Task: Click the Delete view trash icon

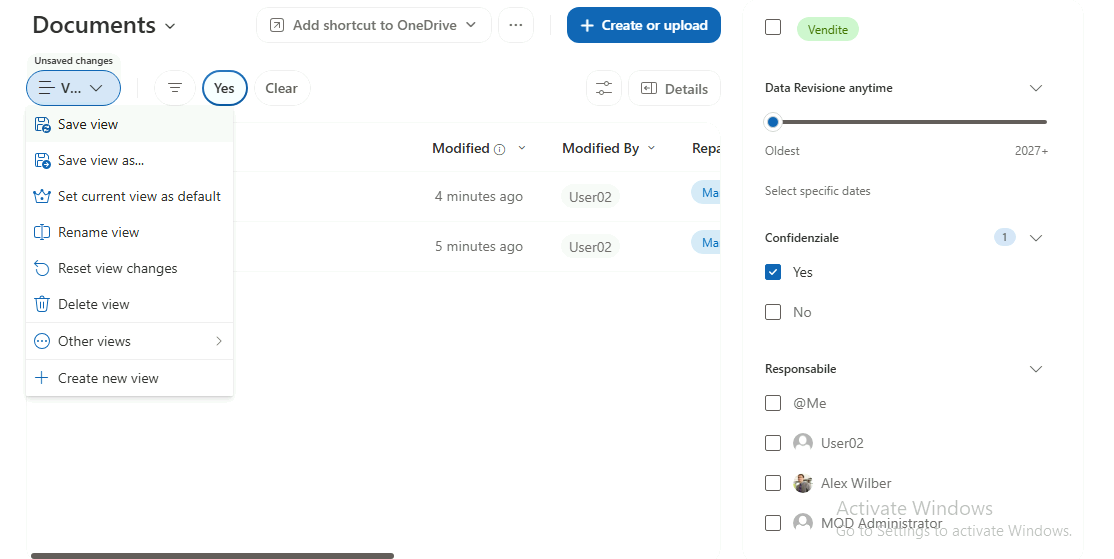Action: point(42,304)
